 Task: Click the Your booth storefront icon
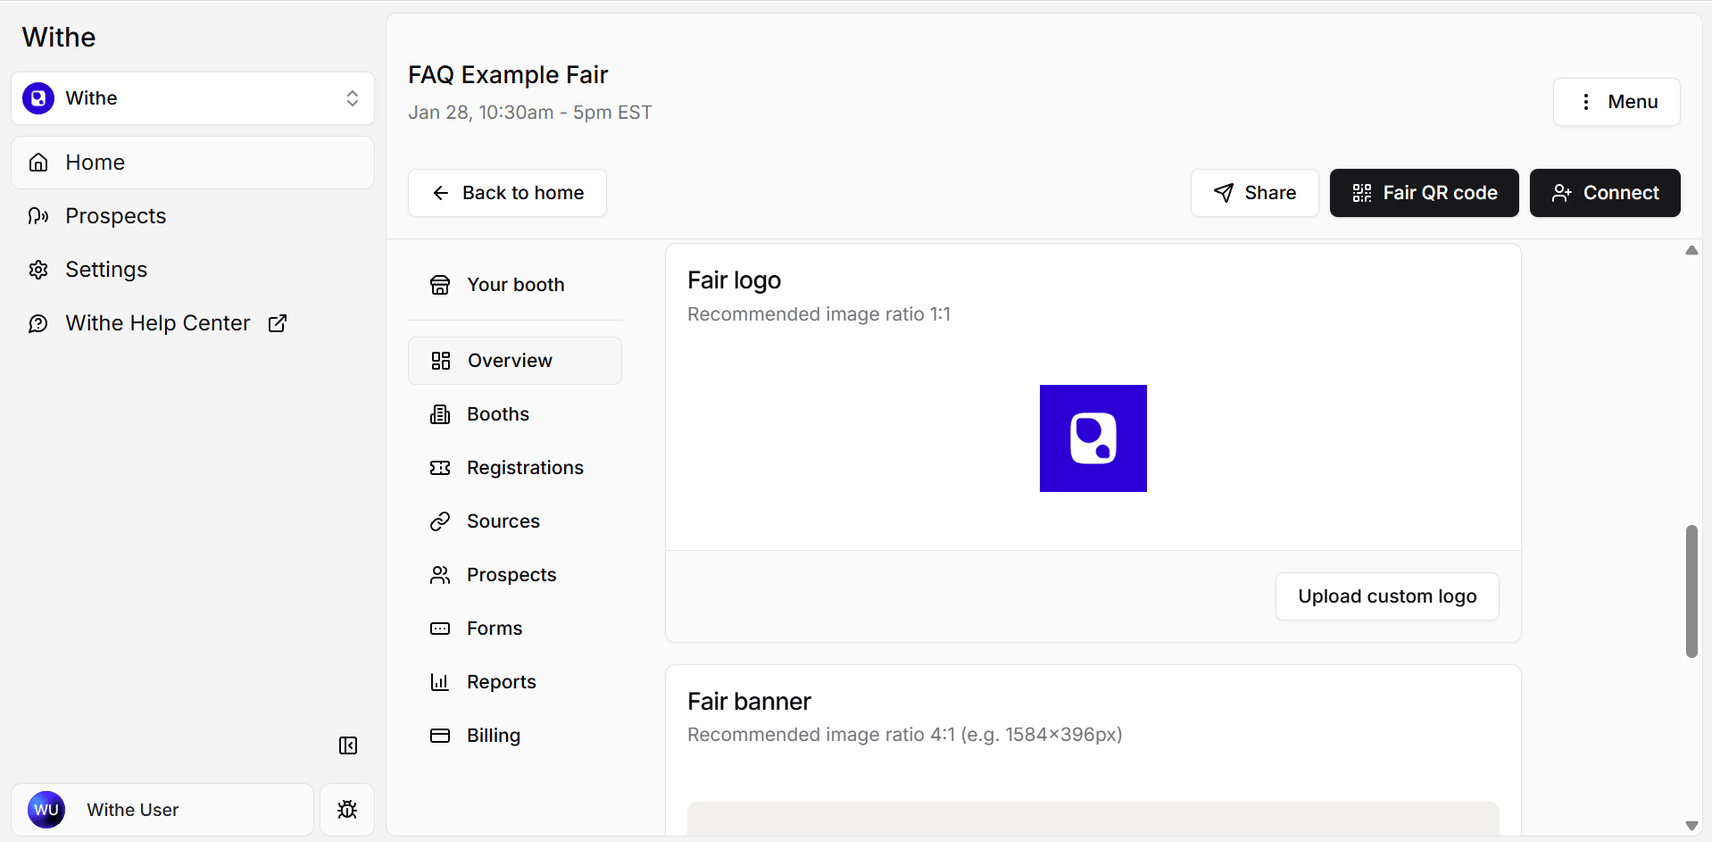440,285
